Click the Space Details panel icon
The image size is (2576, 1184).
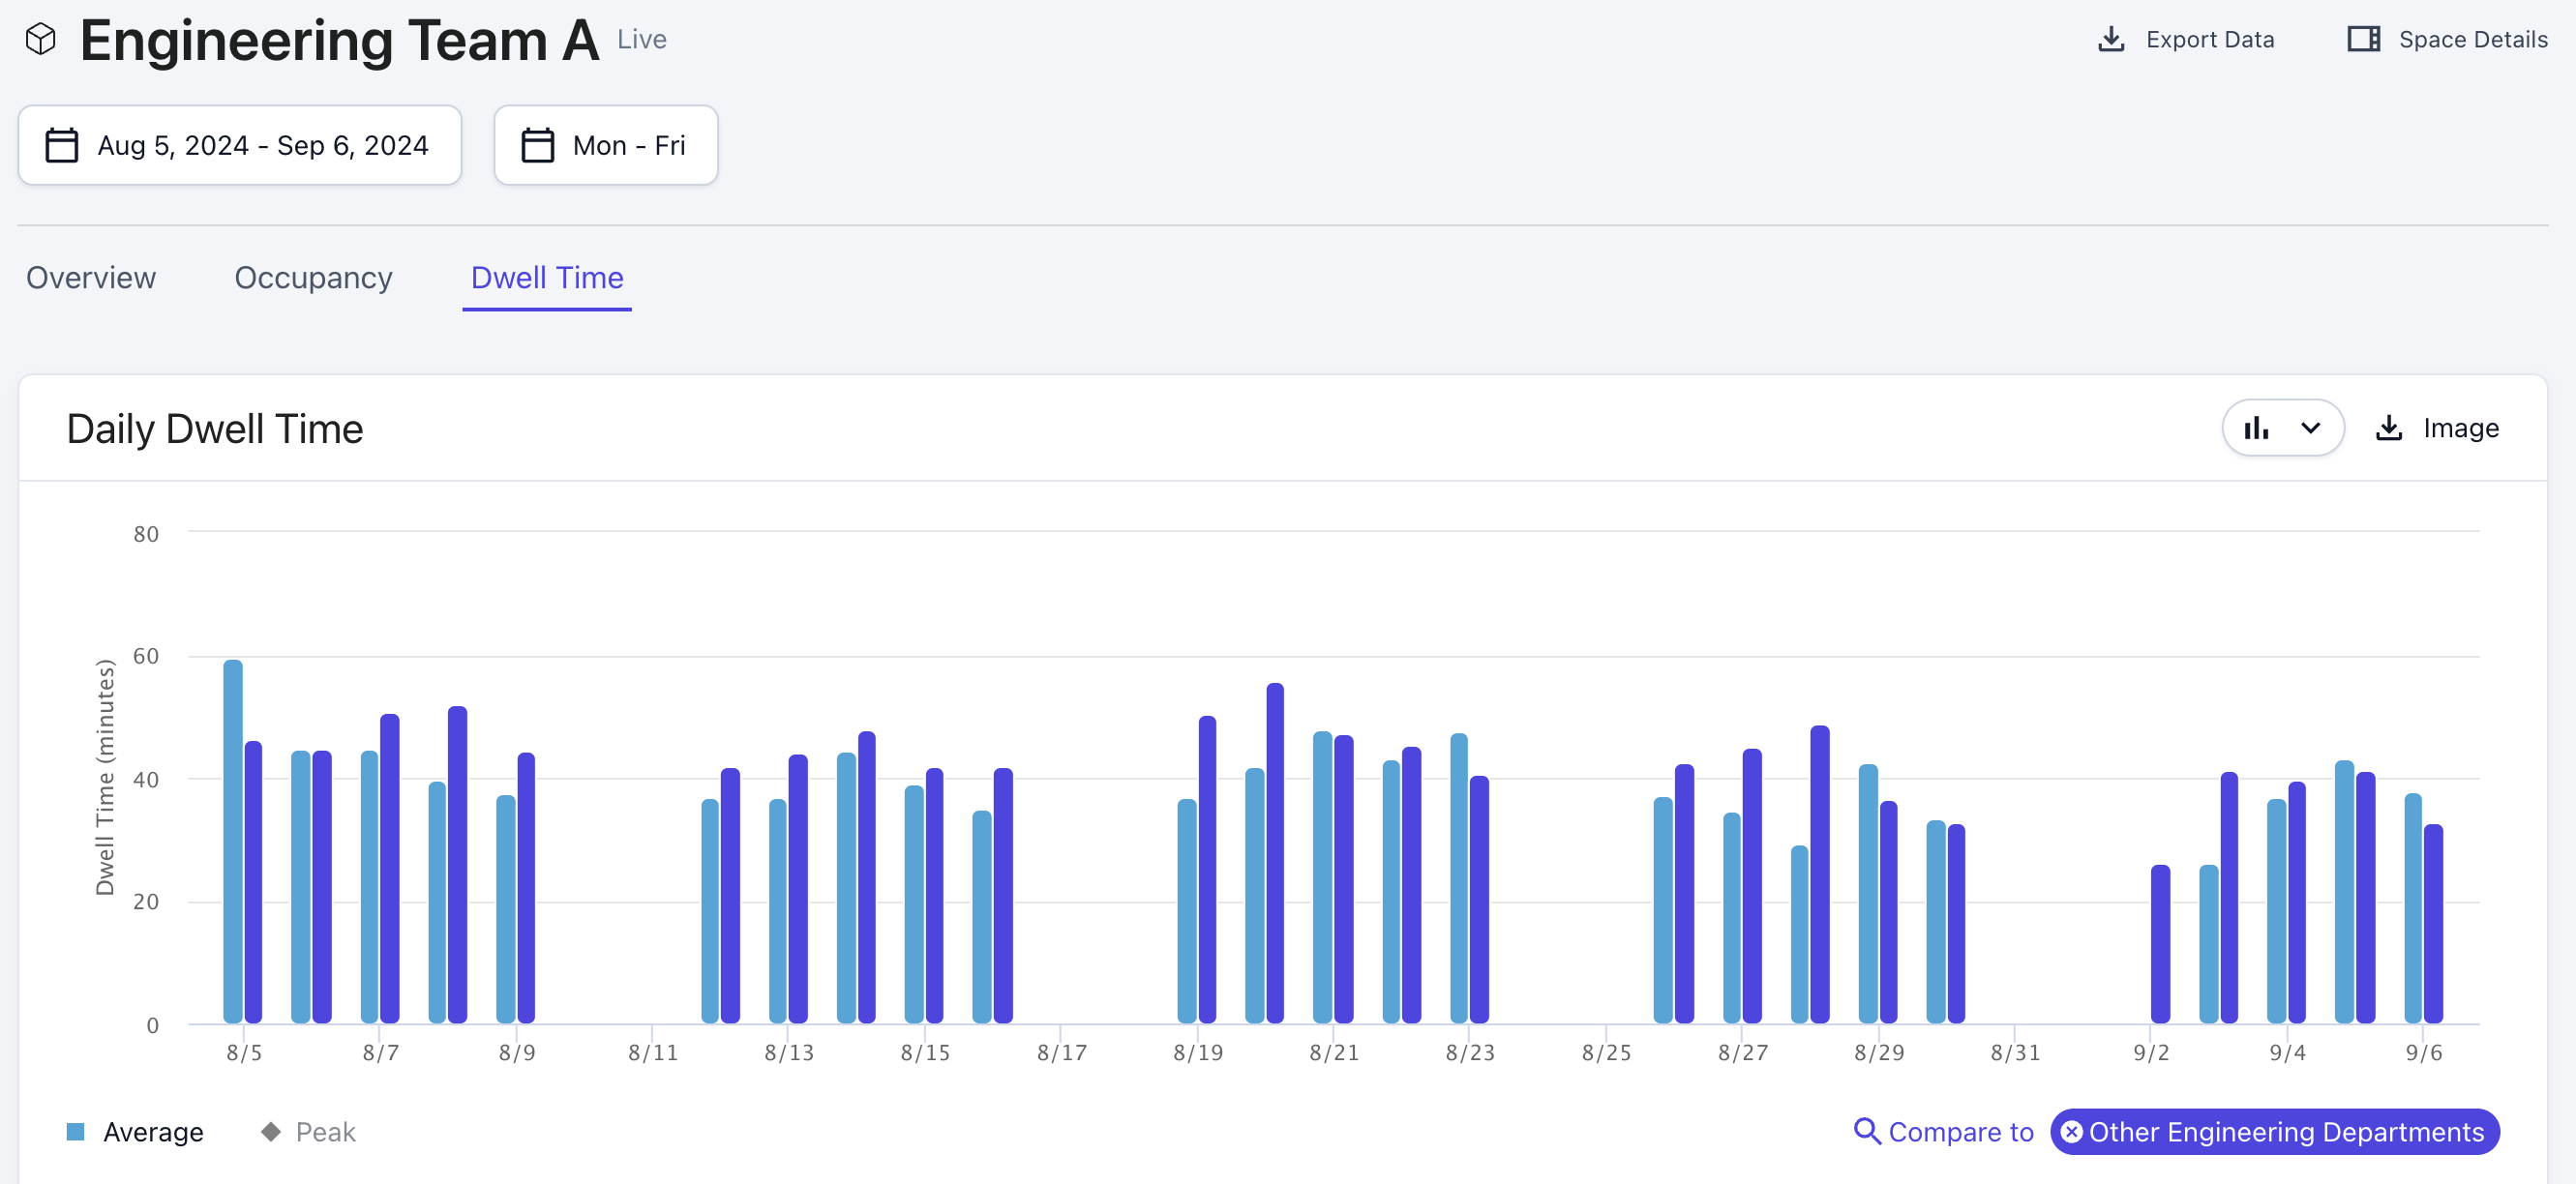[x=2363, y=40]
